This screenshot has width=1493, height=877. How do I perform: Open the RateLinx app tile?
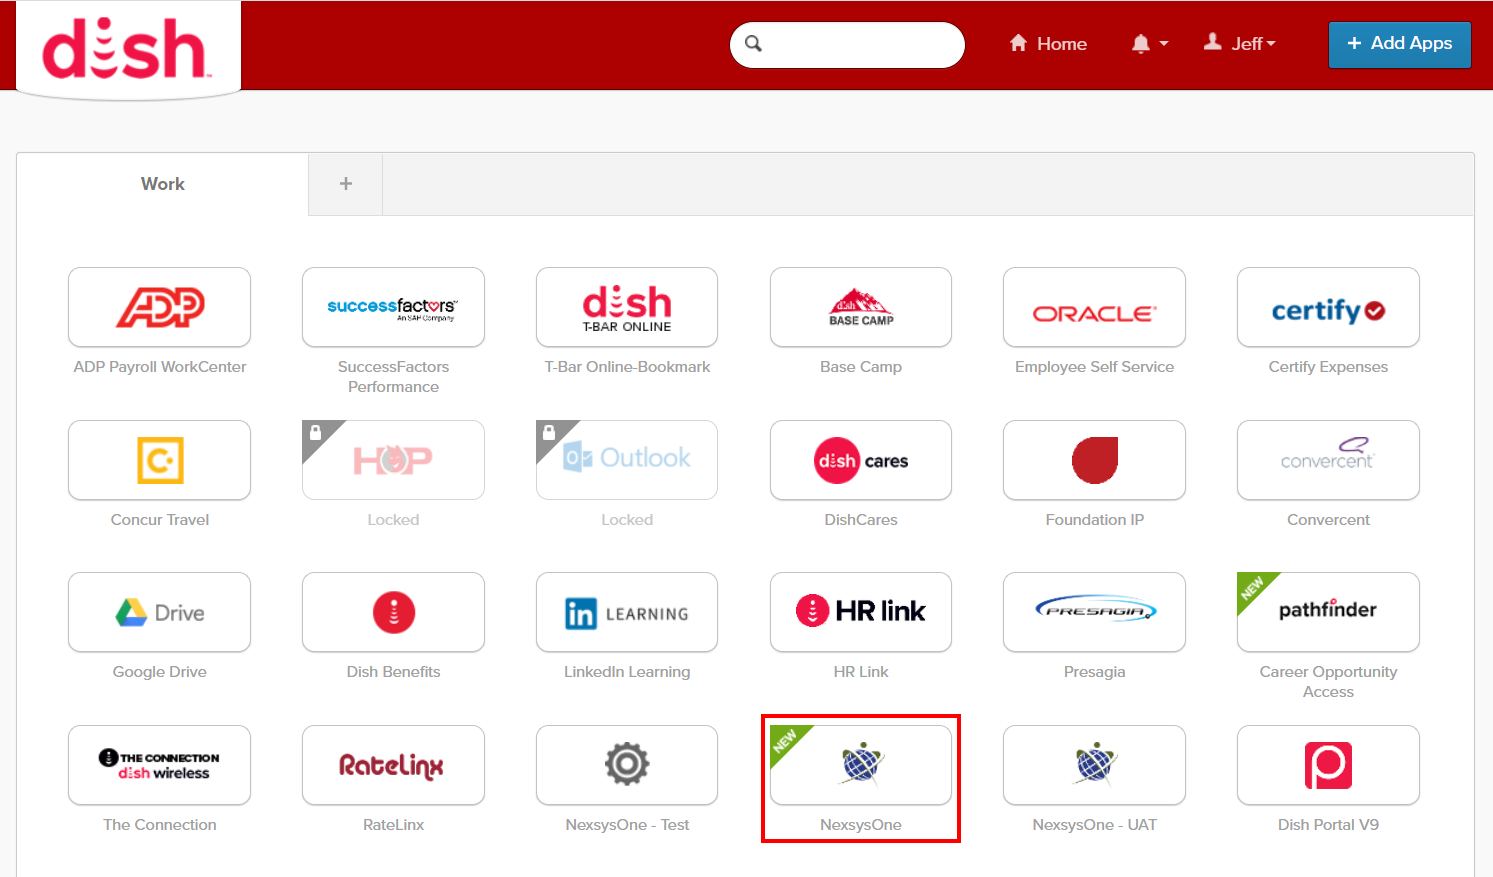coord(393,765)
